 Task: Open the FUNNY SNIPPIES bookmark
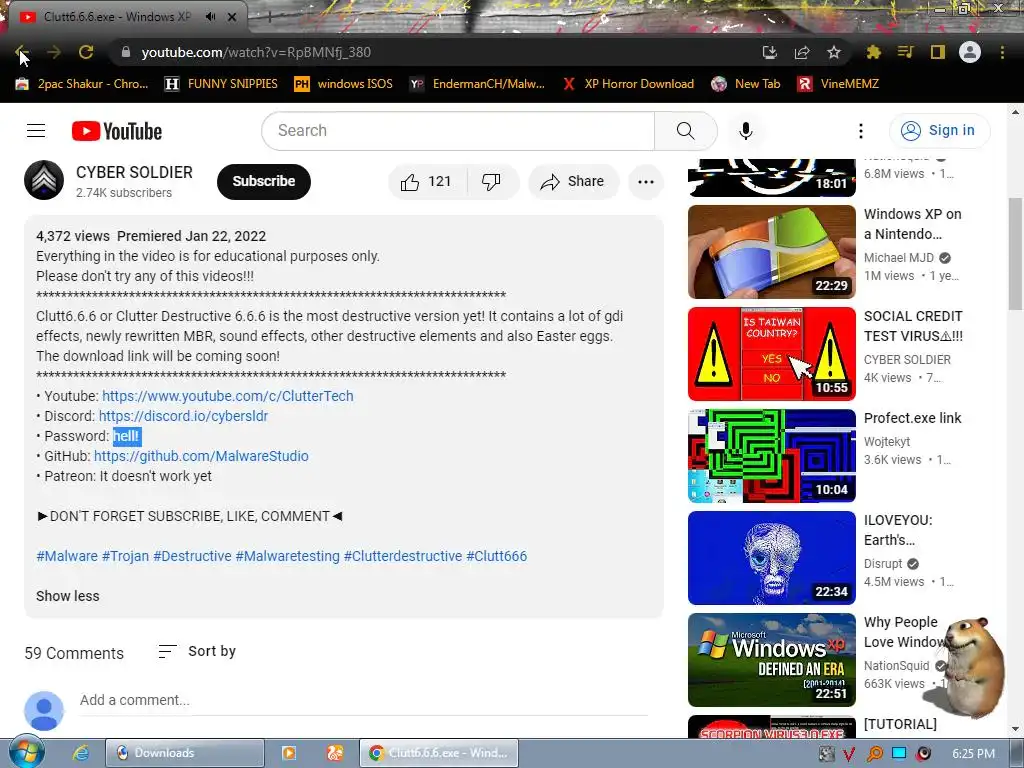[x=221, y=84]
